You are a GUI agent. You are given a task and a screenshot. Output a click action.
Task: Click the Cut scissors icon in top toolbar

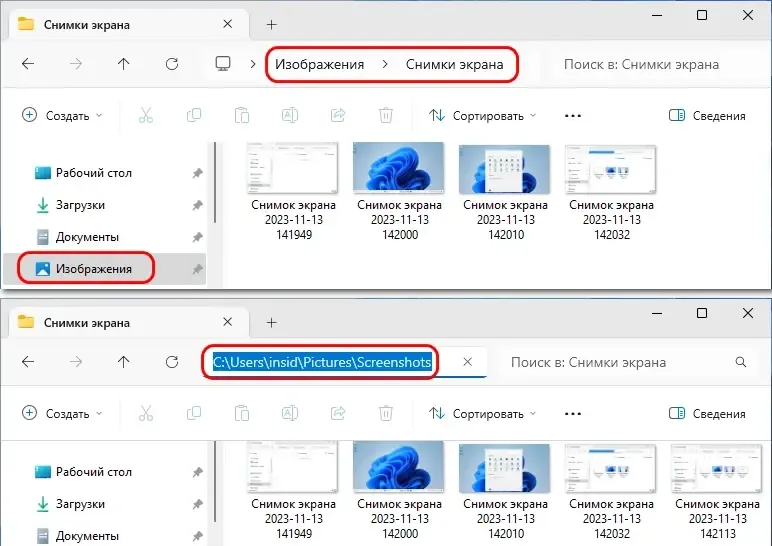[x=146, y=115]
